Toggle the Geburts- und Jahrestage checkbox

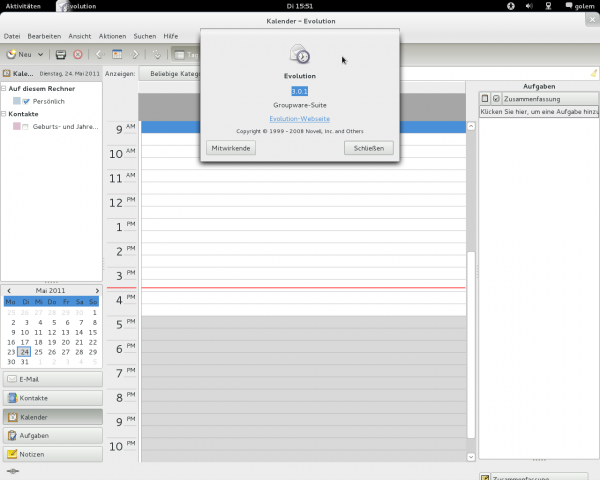click(x=25, y=127)
